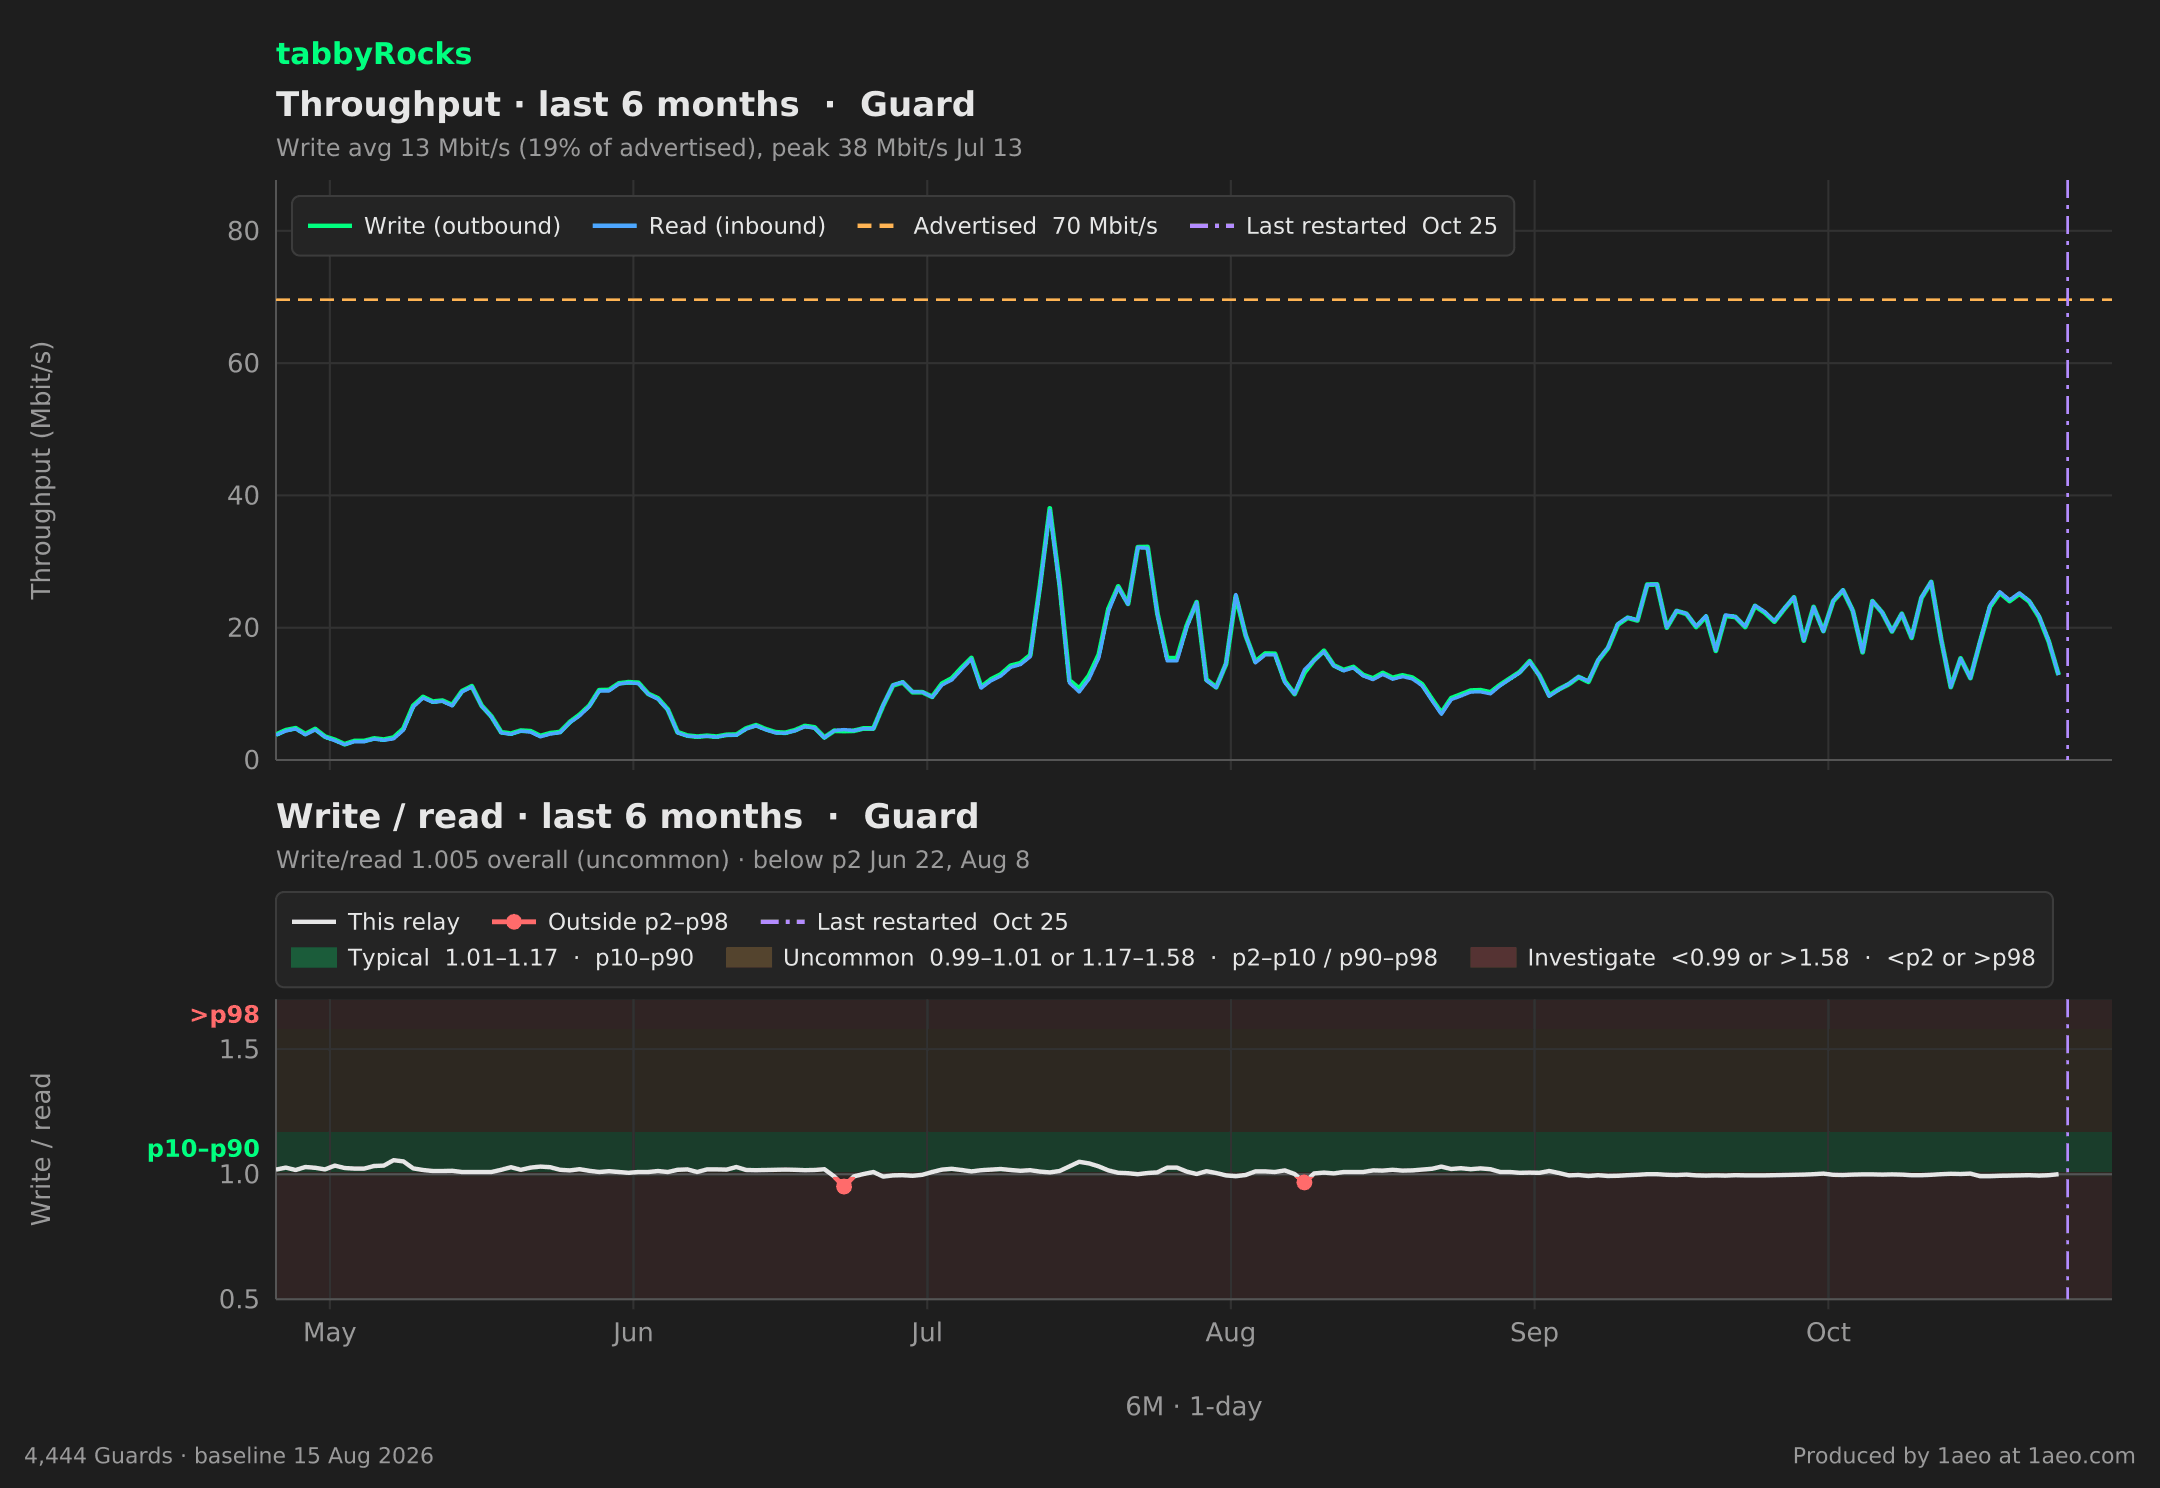The width and height of the screenshot is (2160, 1488).
Task: Click the tabbyRocks relay name
Action: pos(373,54)
